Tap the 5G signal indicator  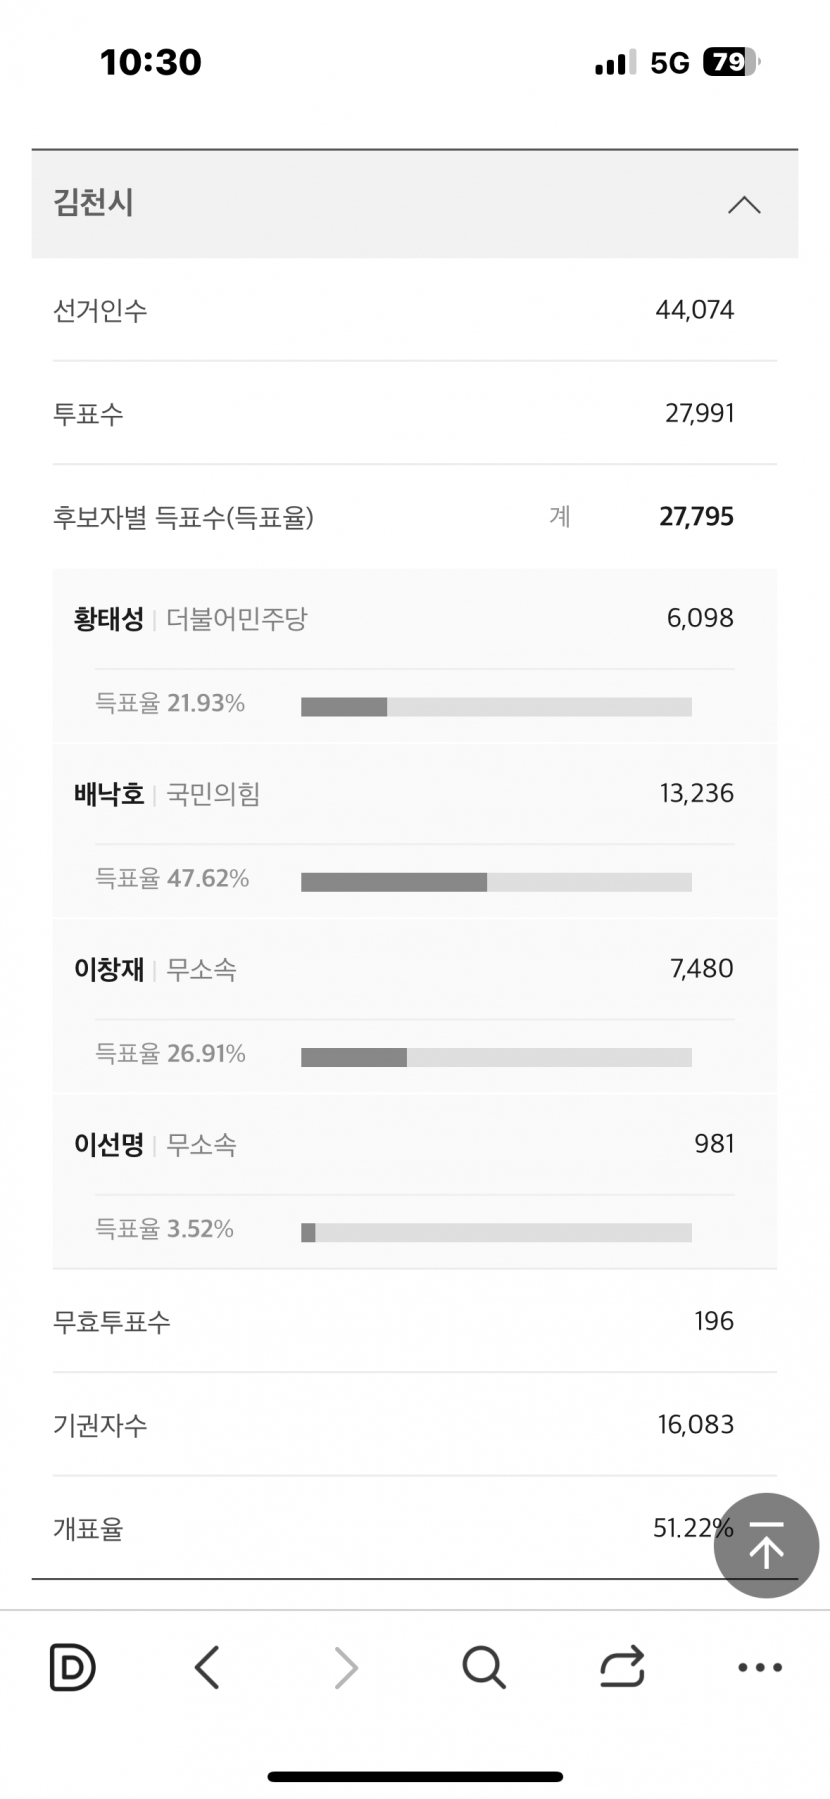tap(670, 63)
